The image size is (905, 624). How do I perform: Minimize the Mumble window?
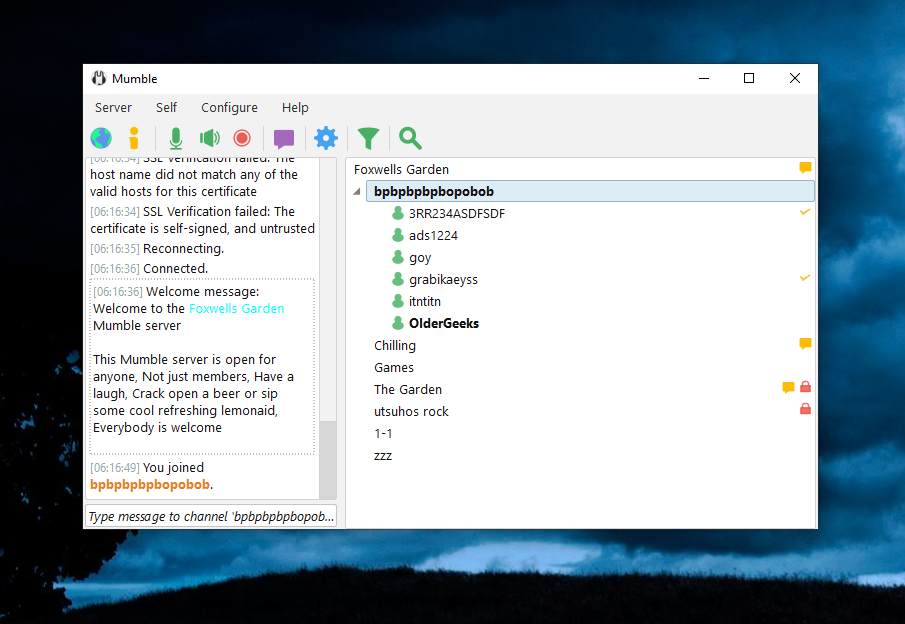coord(704,79)
